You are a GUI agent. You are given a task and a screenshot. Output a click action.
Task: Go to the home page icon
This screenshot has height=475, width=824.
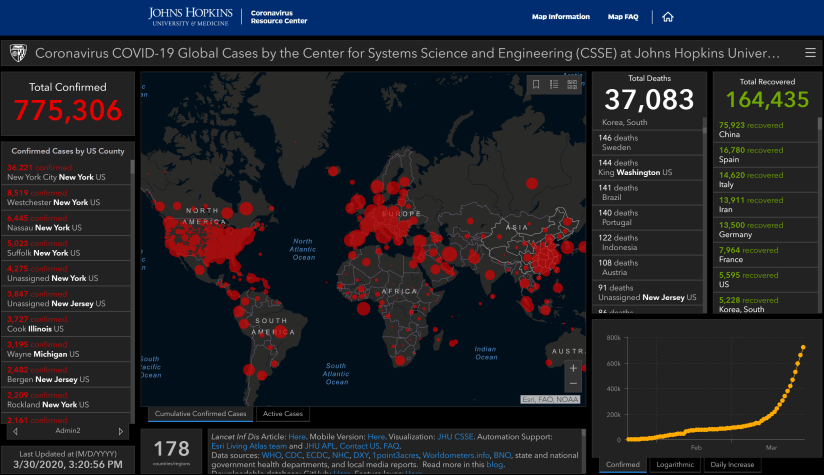click(x=667, y=17)
